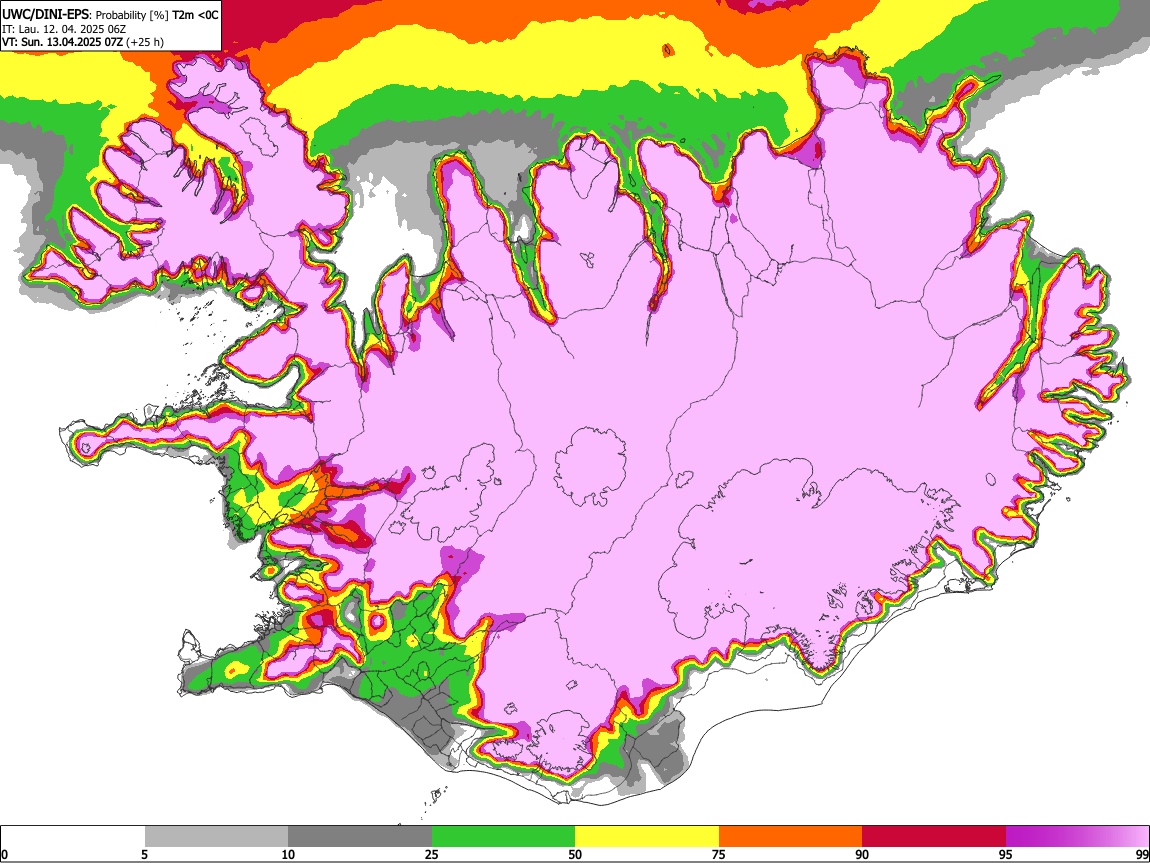Click the white 0-5 legend swatch
The height and width of the screenshot is (863, 1150).
pyautogui.click(x=73, y=836)
